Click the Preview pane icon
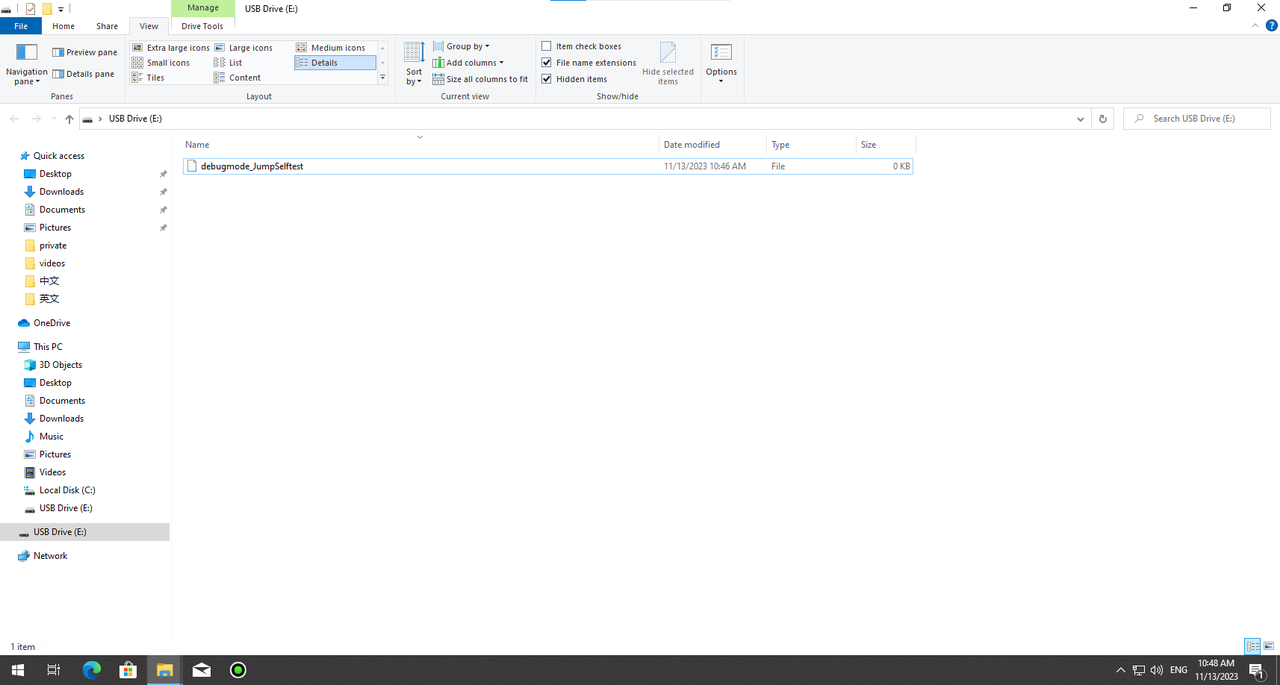 [58, 52]
